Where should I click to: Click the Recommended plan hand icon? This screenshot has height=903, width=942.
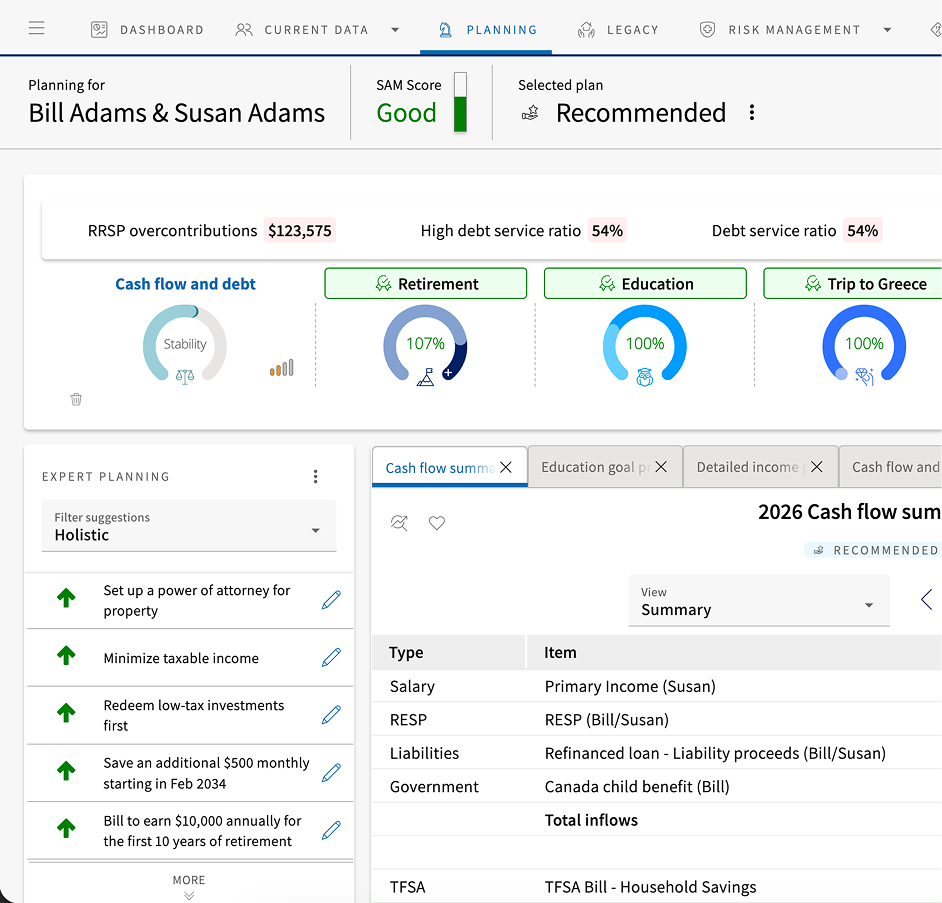tap(530, 112)
